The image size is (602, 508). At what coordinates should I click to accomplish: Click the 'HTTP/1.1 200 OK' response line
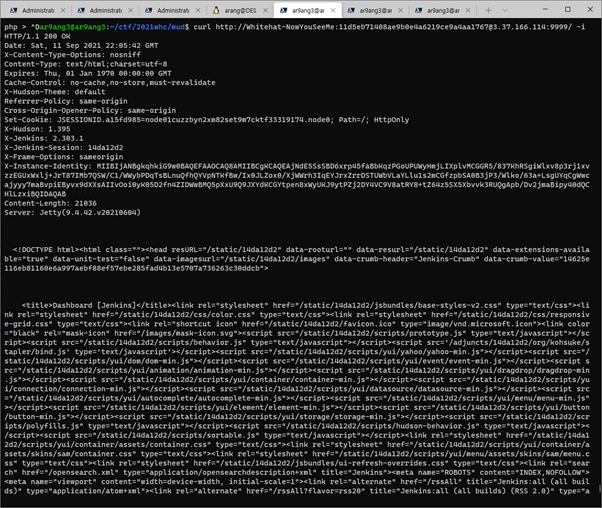pos(37,36)
